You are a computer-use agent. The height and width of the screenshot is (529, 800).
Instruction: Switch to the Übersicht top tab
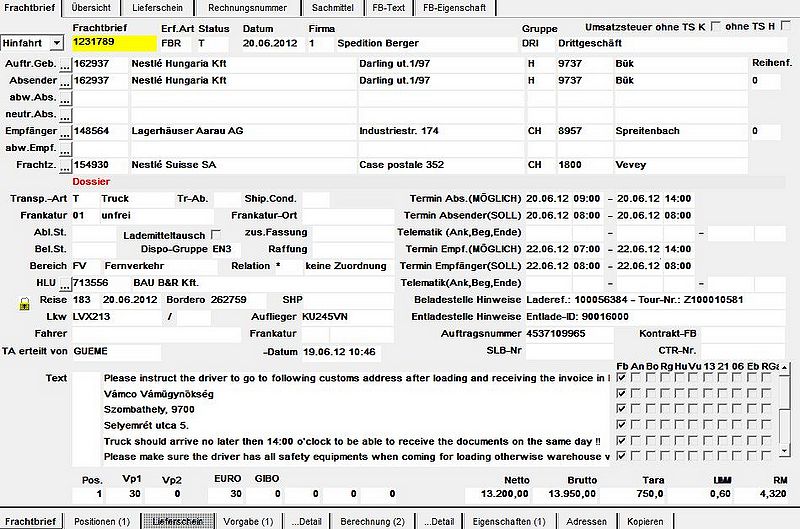(91, 8)
